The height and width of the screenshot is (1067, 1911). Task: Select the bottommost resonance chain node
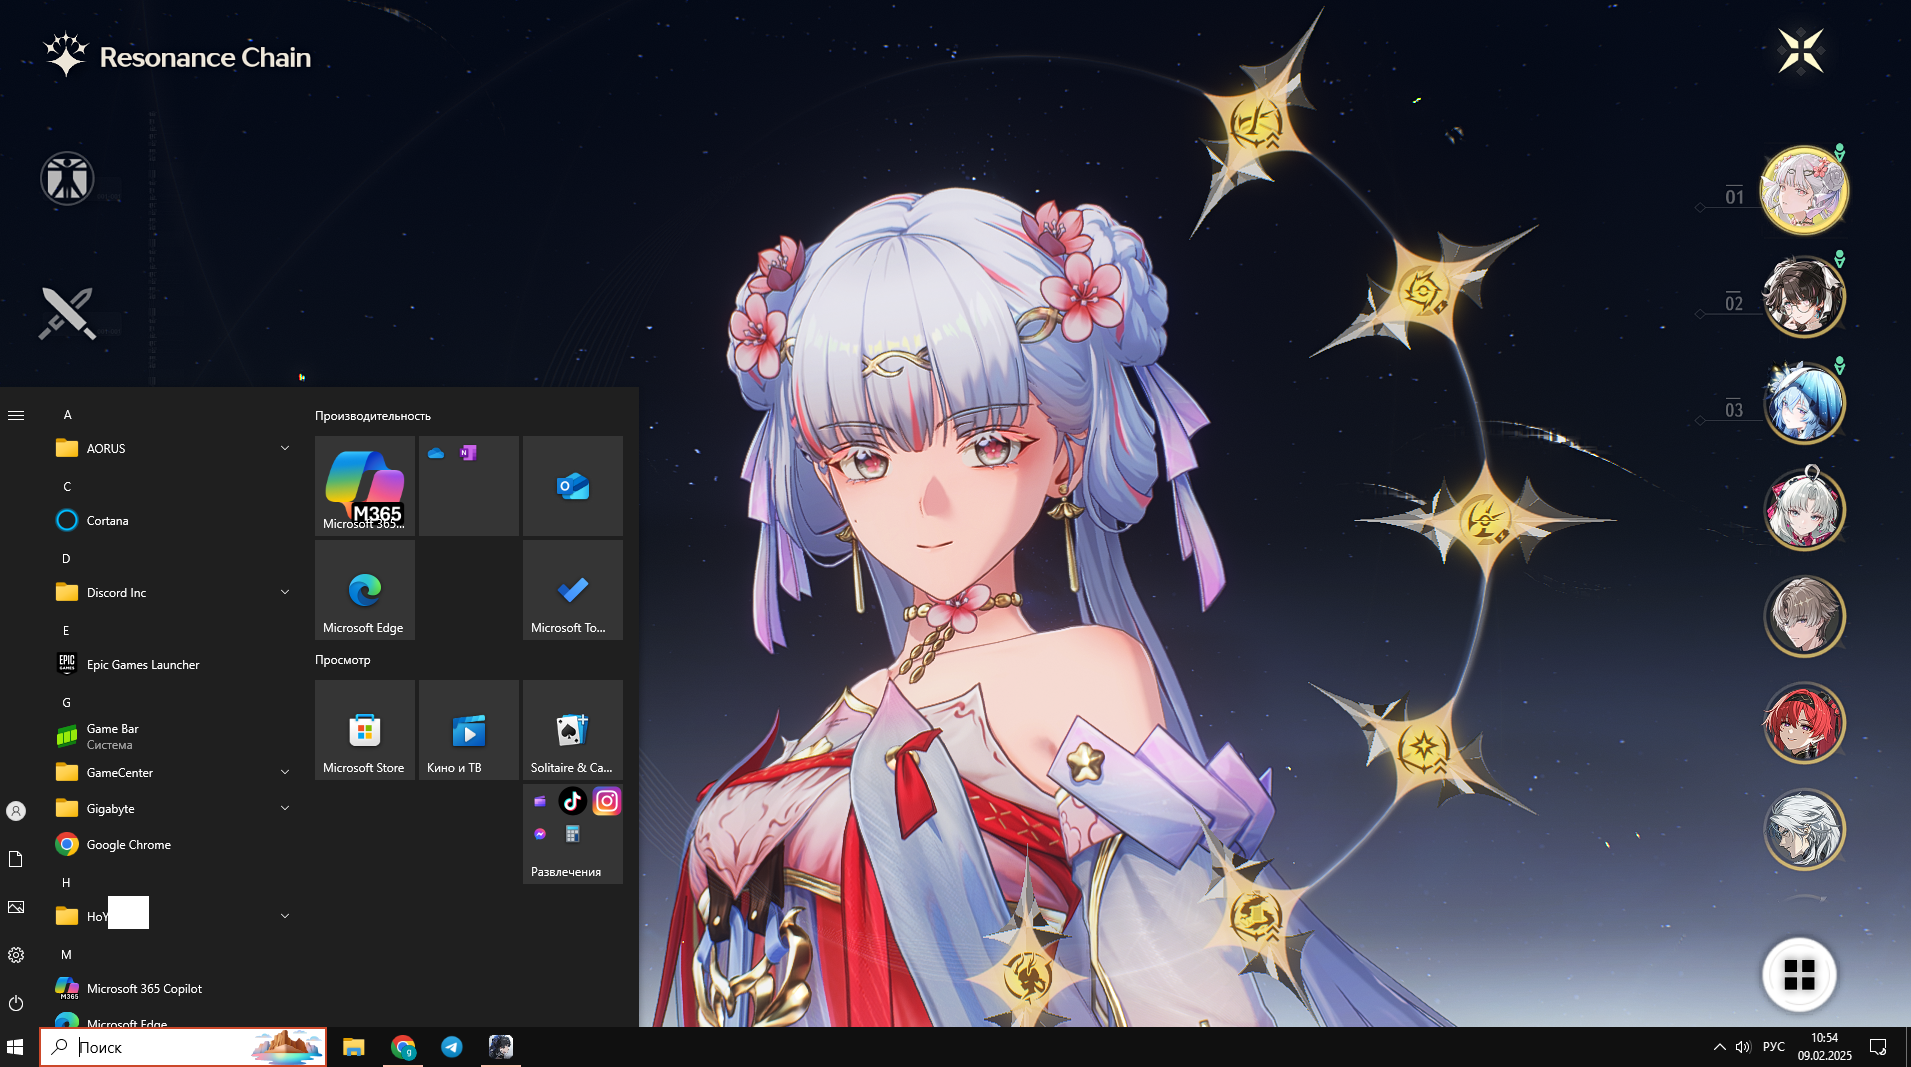pos(1027,975)
